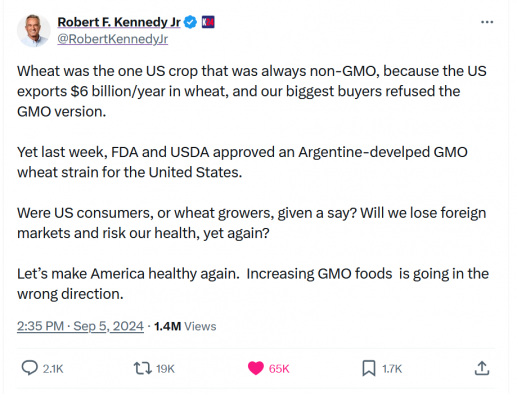The height and width of the screenshot is (394, 517).
Task: Click the tweet paragraph starting "Wheat was the one"
Action: (252, 91)
